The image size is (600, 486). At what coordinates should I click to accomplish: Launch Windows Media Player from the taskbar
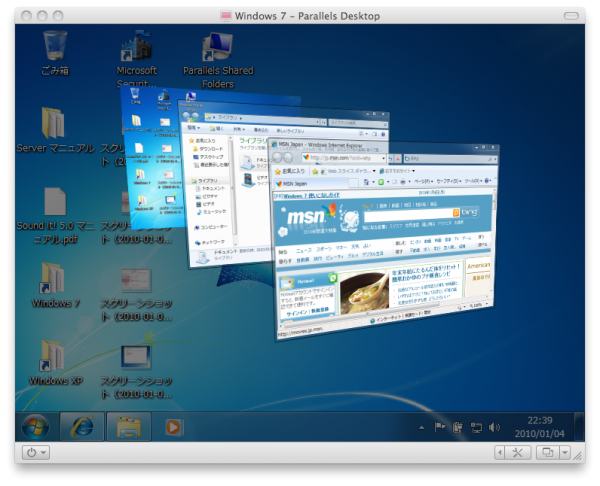tap(174, 427)
